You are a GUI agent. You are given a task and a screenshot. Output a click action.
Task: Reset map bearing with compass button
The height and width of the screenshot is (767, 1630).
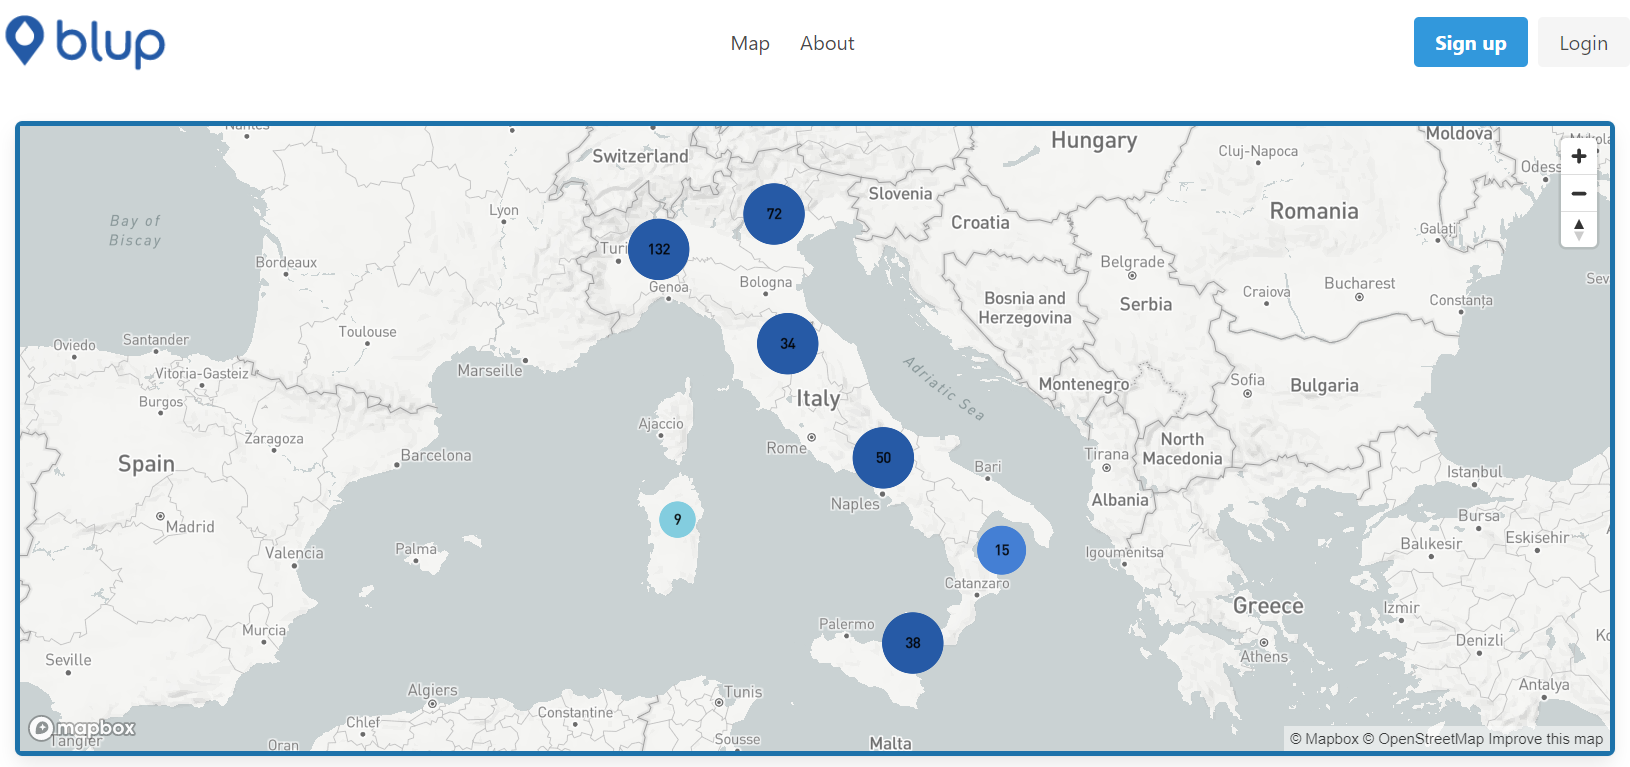(1579, 229)
